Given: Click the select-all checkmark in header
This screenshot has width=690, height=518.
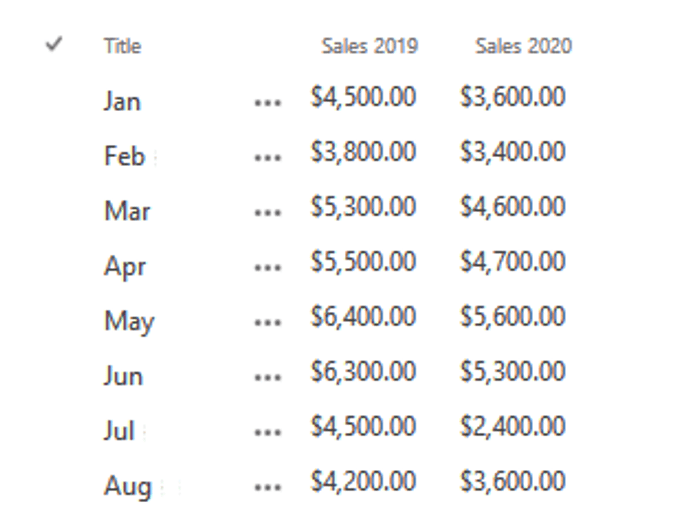Looking at the screenshot, I should click(x=54, y=44).
